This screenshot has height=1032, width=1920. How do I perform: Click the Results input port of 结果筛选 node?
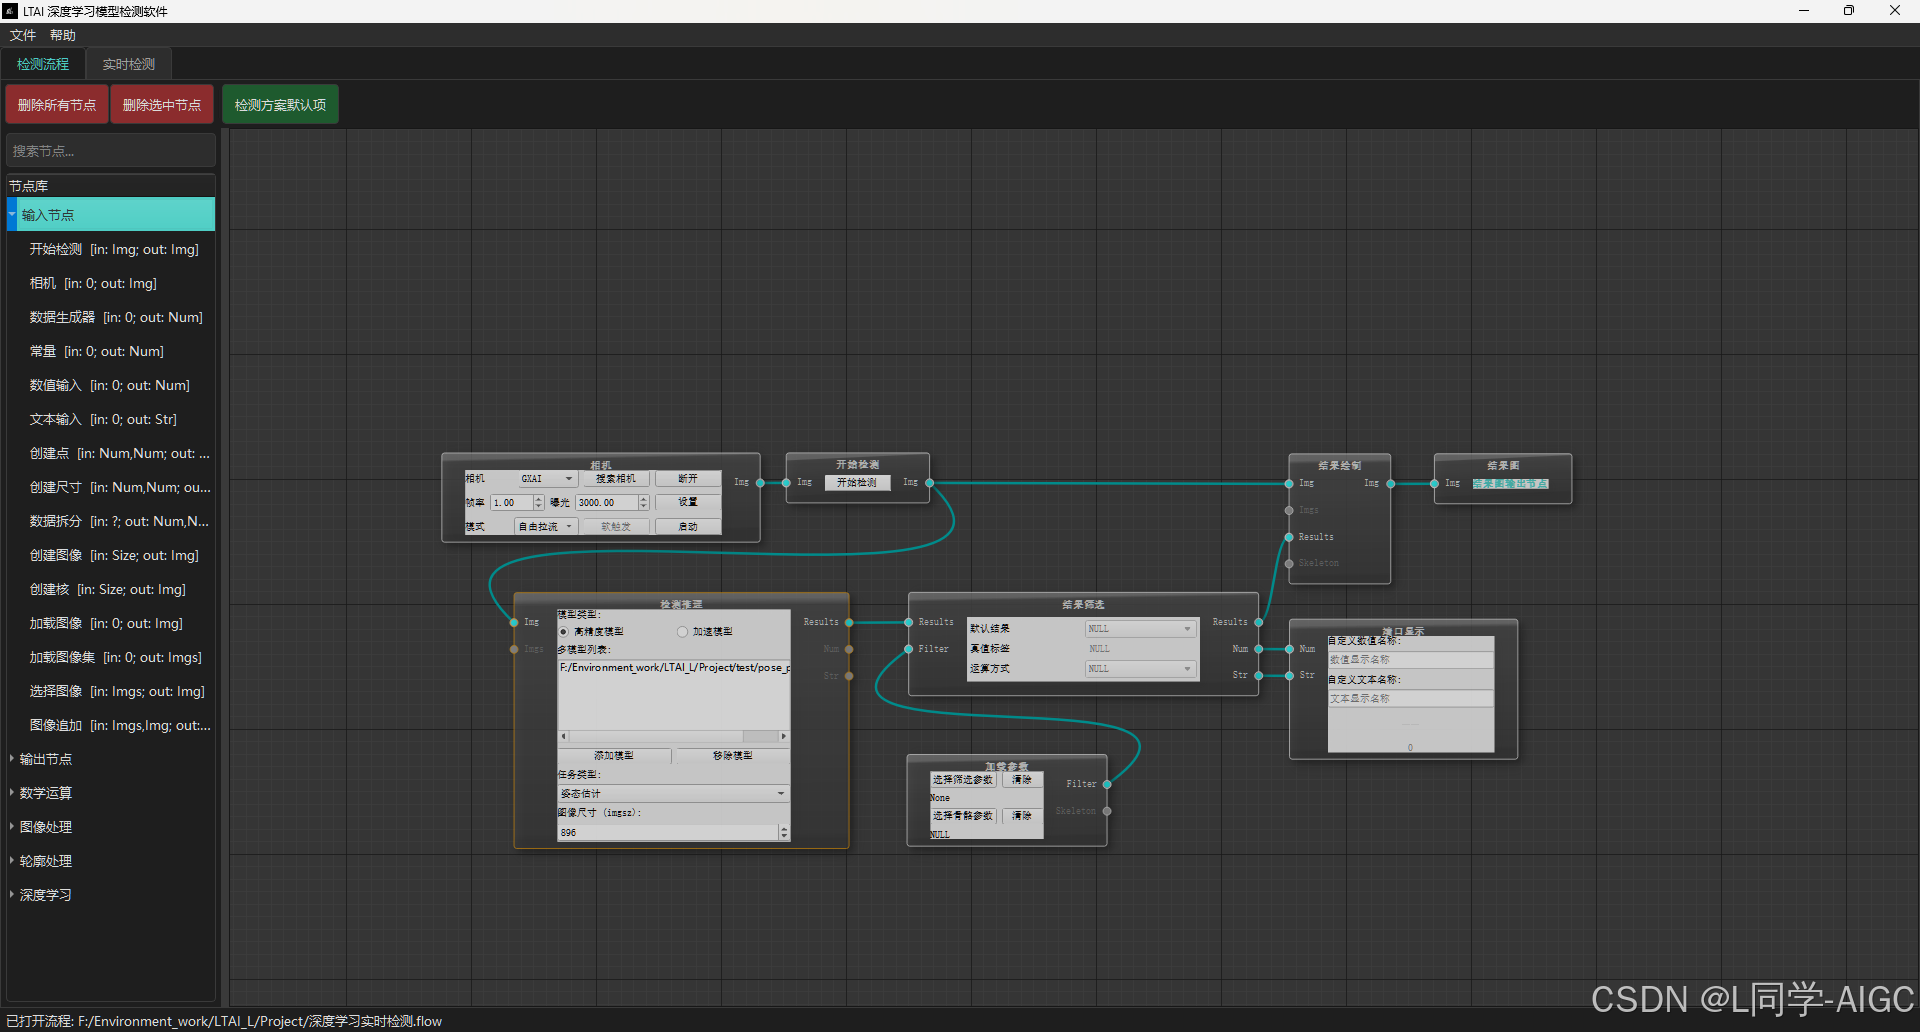pyautogui.click(x=908, y=622)
